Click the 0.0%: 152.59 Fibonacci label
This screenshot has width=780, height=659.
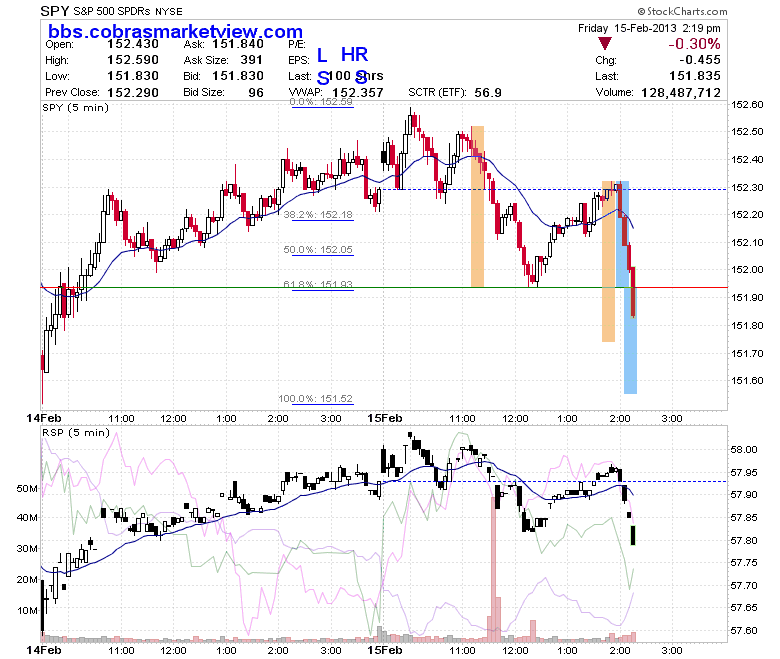[321, 101]
